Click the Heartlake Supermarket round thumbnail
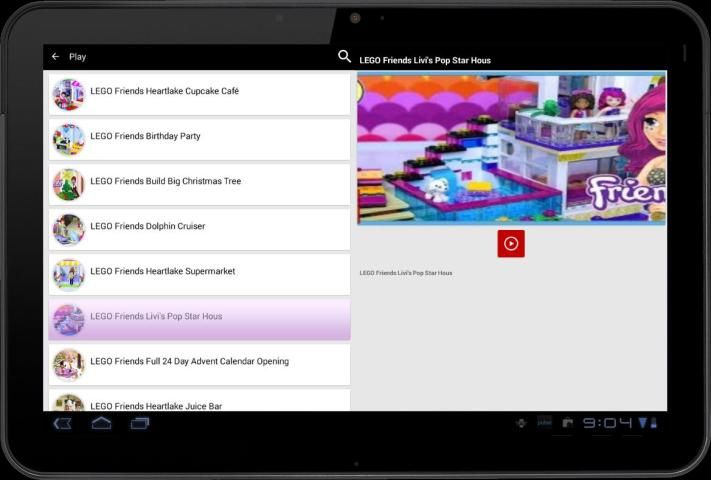Screen dimensions: 711x480 tap(69, 274)
